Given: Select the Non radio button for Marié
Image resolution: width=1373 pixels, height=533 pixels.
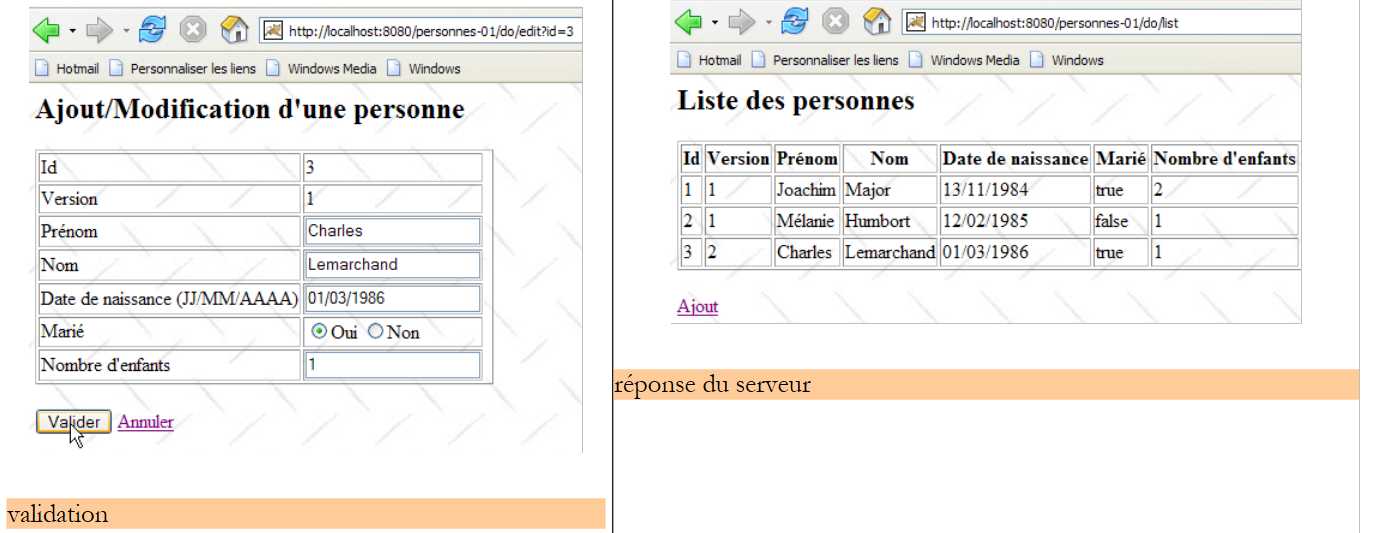Looking at the screenshot, I should (376, 332).
